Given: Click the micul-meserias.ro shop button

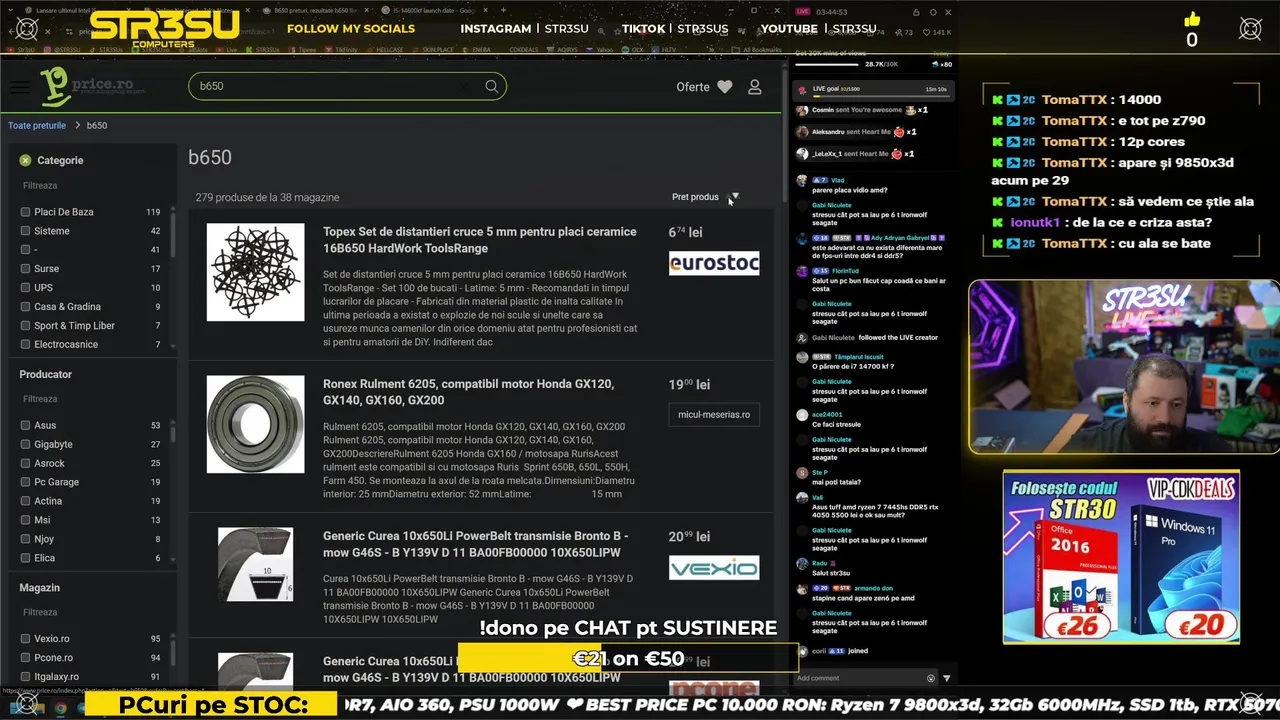Looking at the screenshot, I should click(x=714, y=415).
